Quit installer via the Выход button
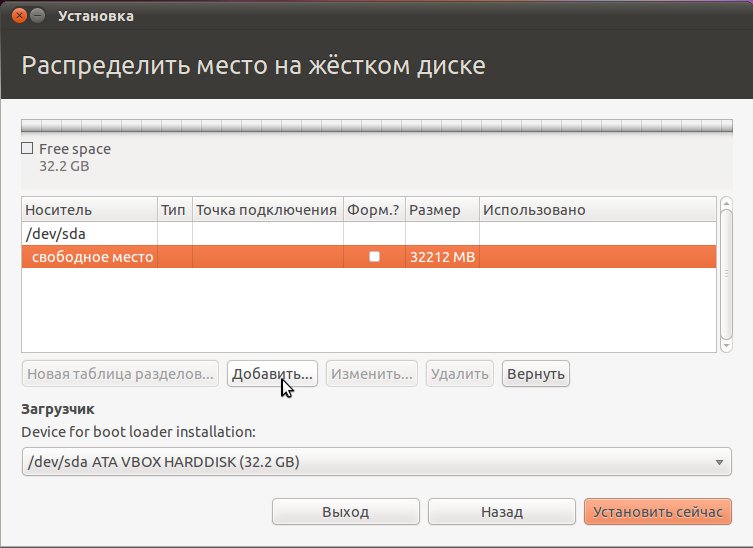Image resolution: width=753 pixels, height=548 pixels. tap(345, 512)
